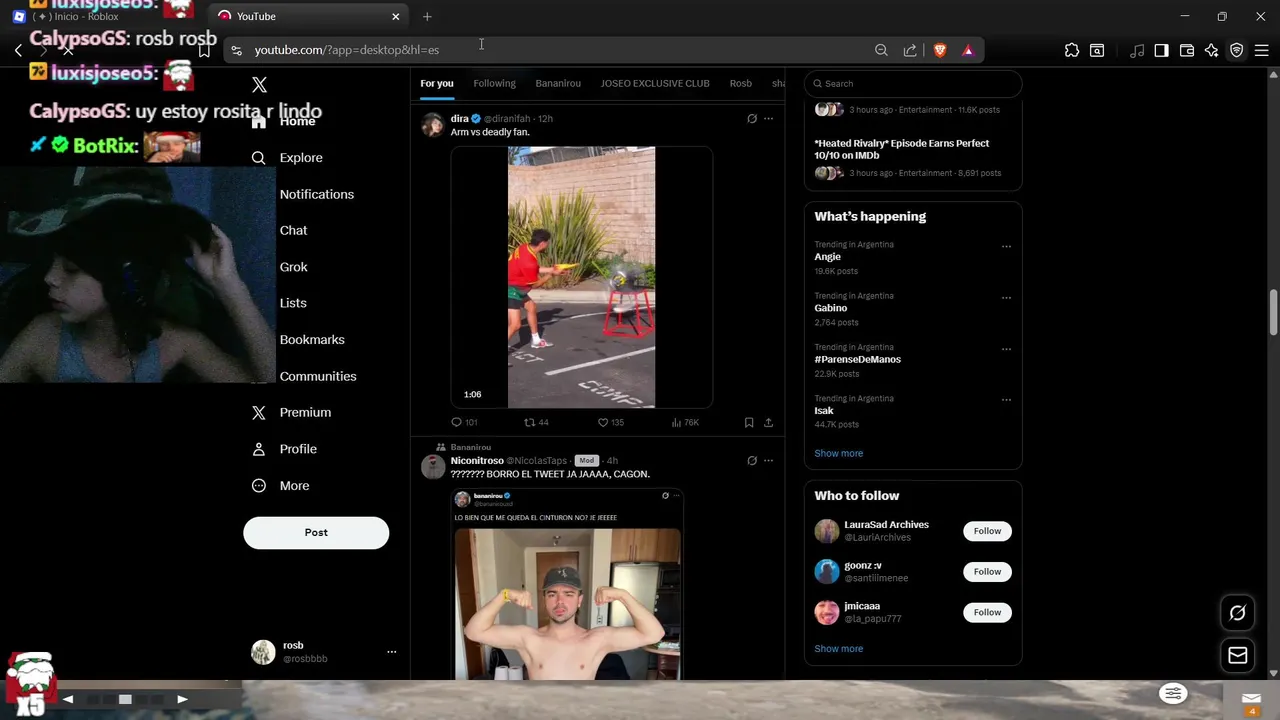Switch to the Following tab

tap(495, 84)
